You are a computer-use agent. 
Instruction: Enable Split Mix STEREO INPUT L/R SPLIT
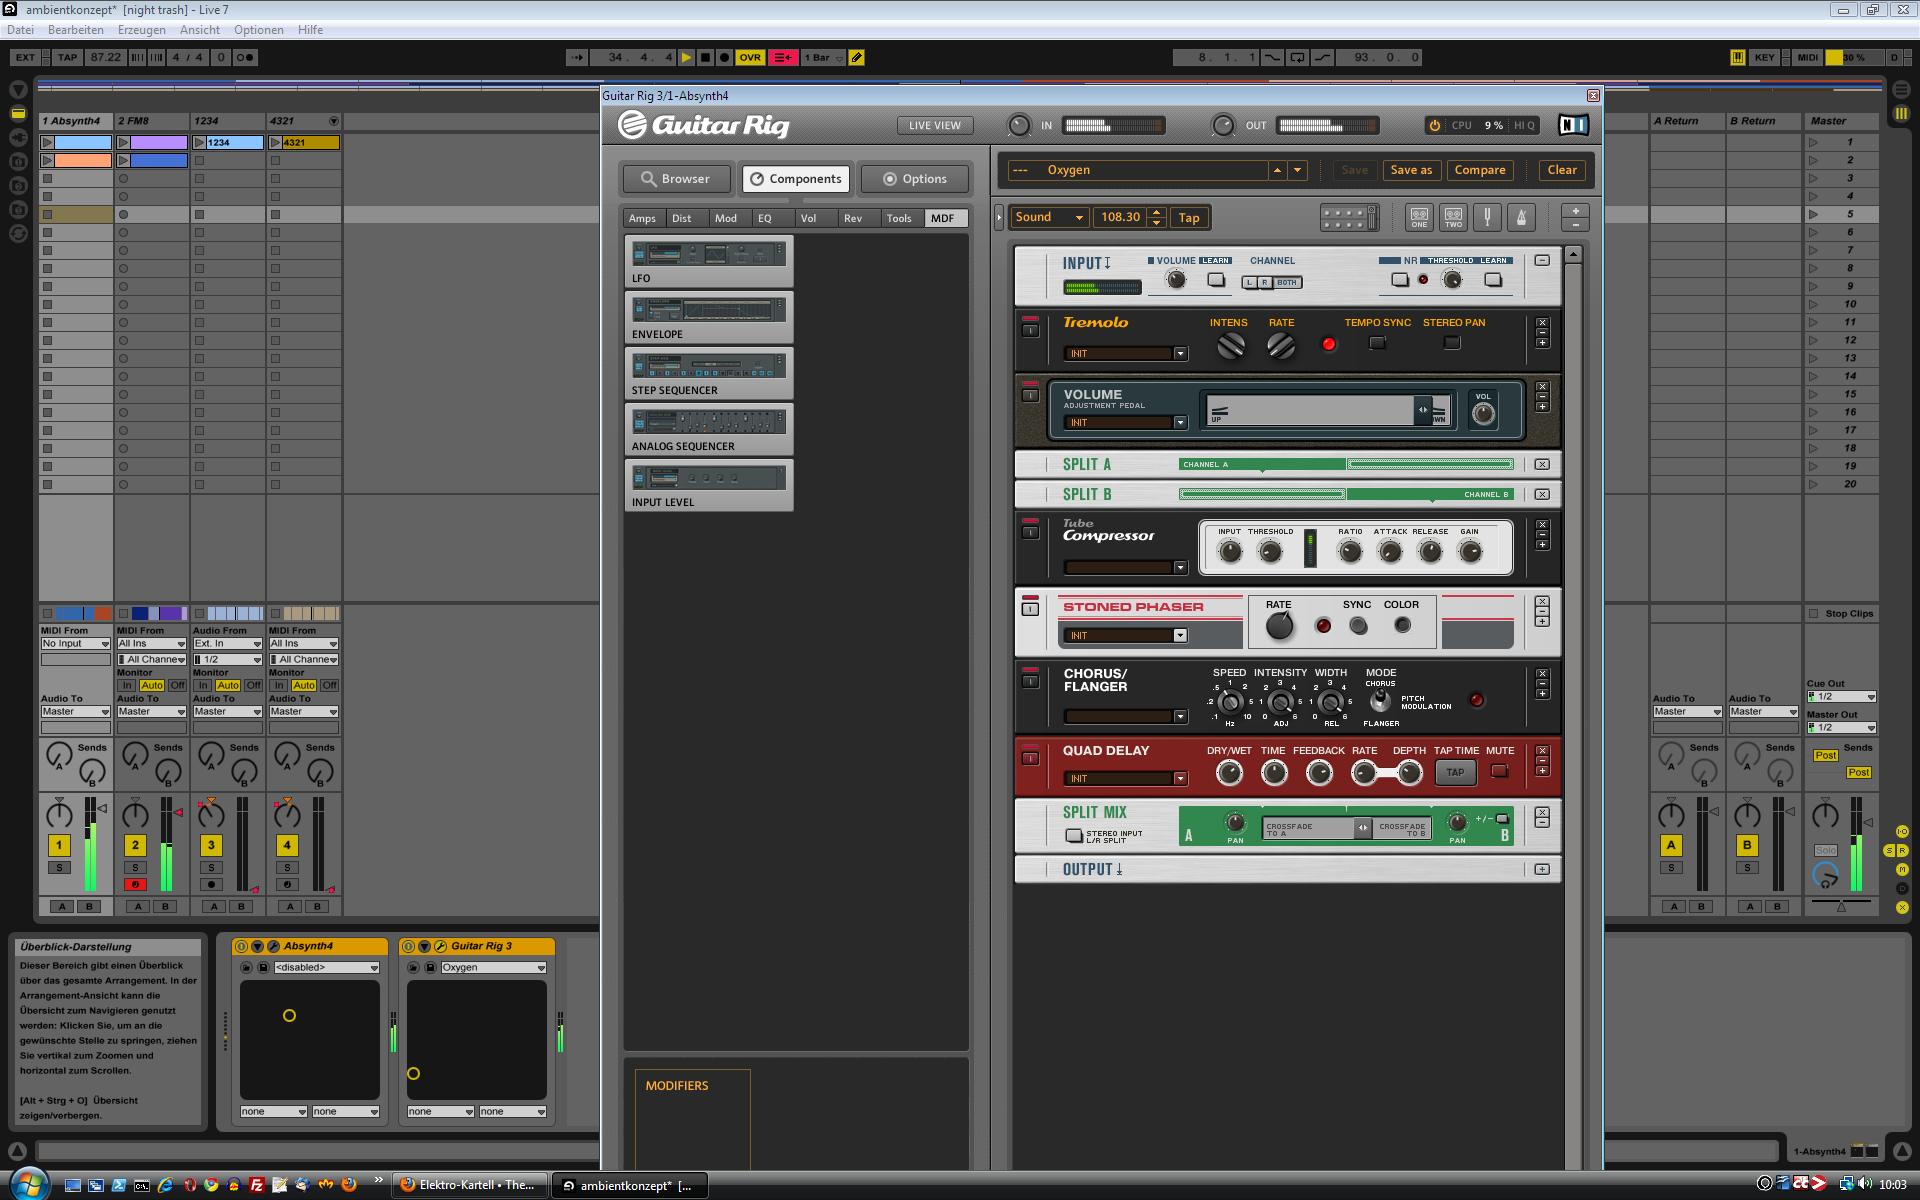click(x=1074, y=836)
